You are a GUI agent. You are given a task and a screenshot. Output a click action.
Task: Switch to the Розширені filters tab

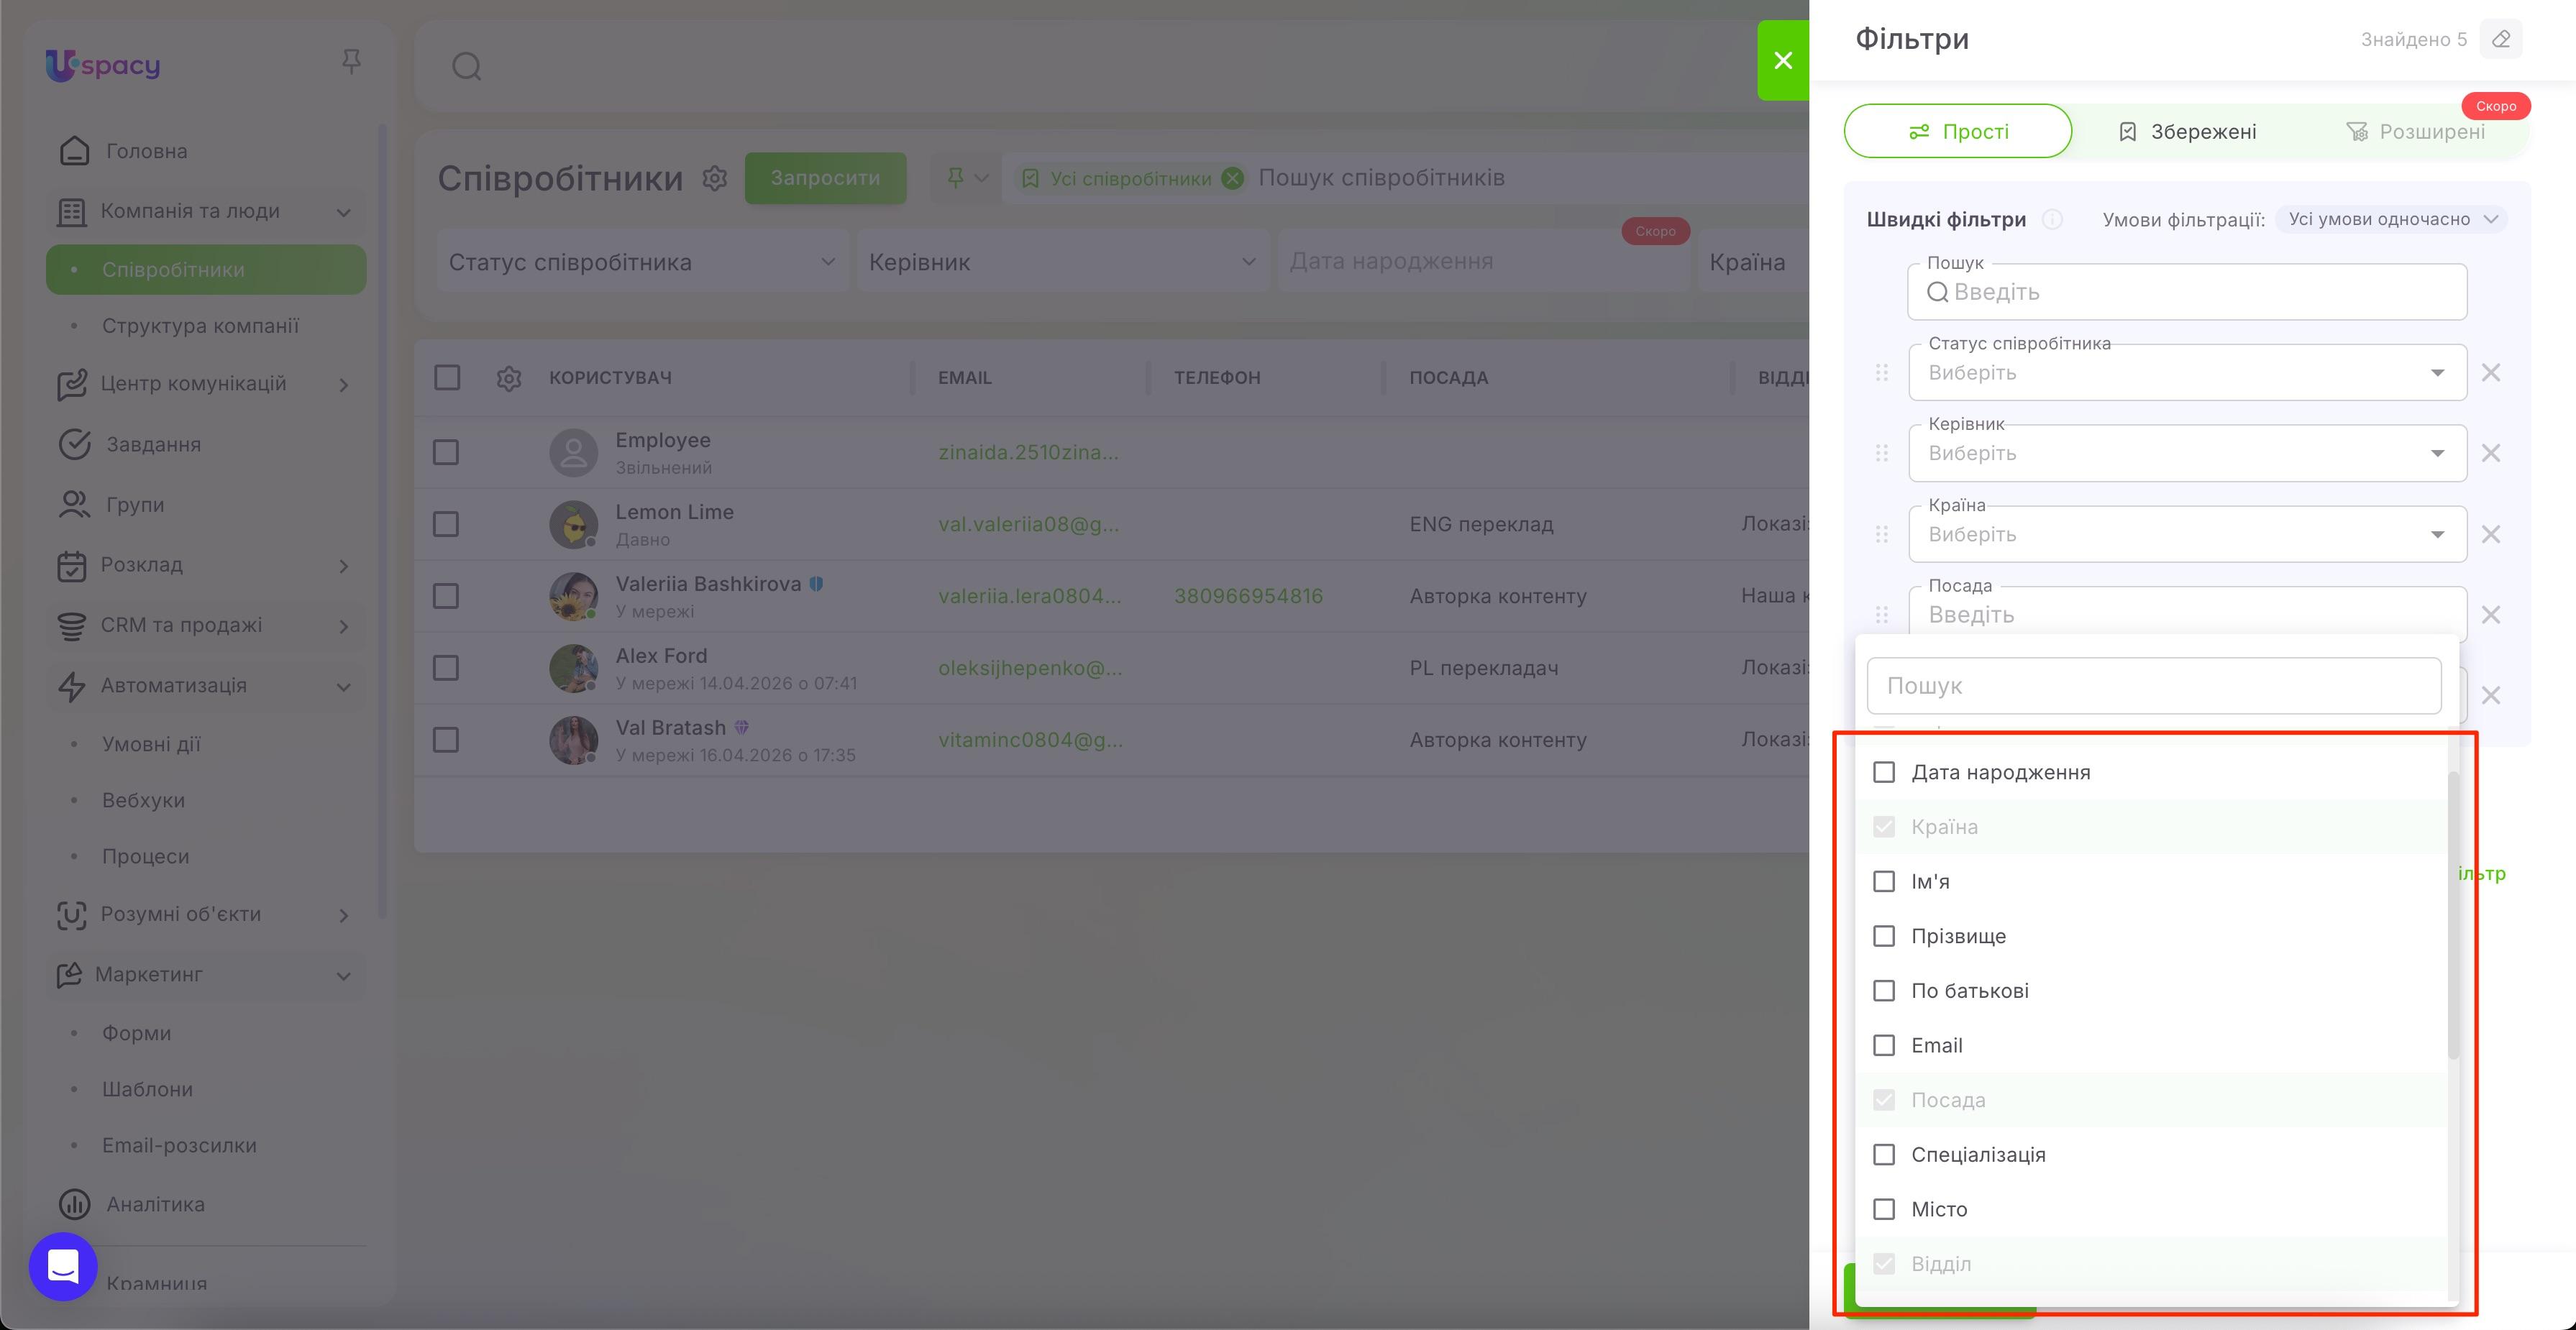click(2415, 131)
